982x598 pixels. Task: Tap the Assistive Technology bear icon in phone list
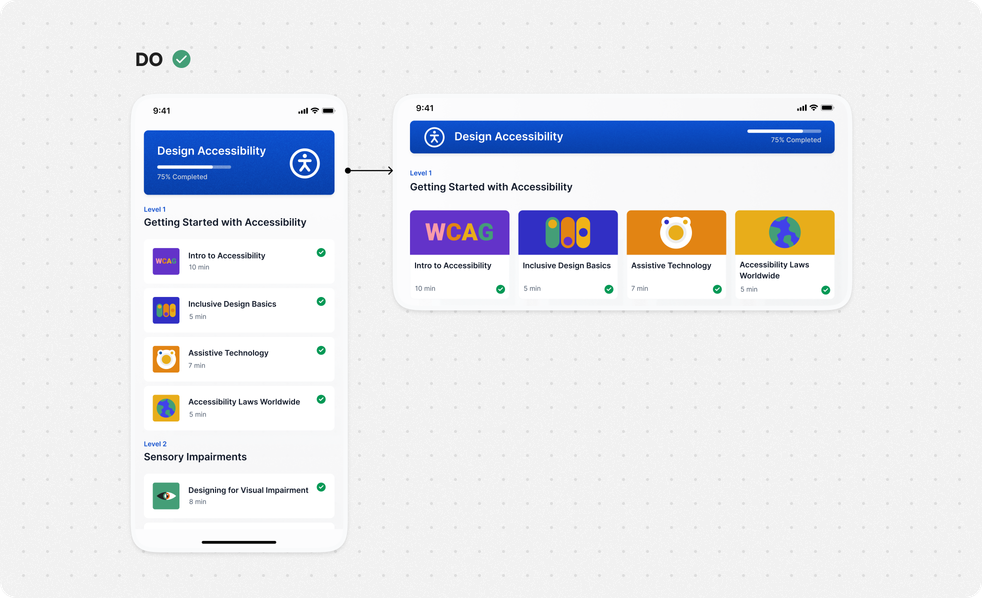[166, 359]
